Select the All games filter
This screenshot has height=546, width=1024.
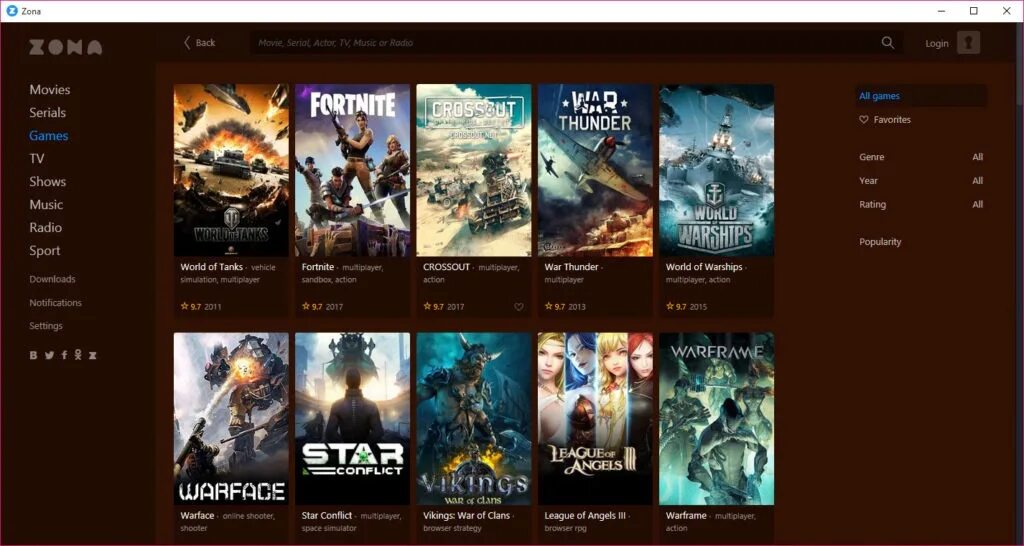click(921, 96)
